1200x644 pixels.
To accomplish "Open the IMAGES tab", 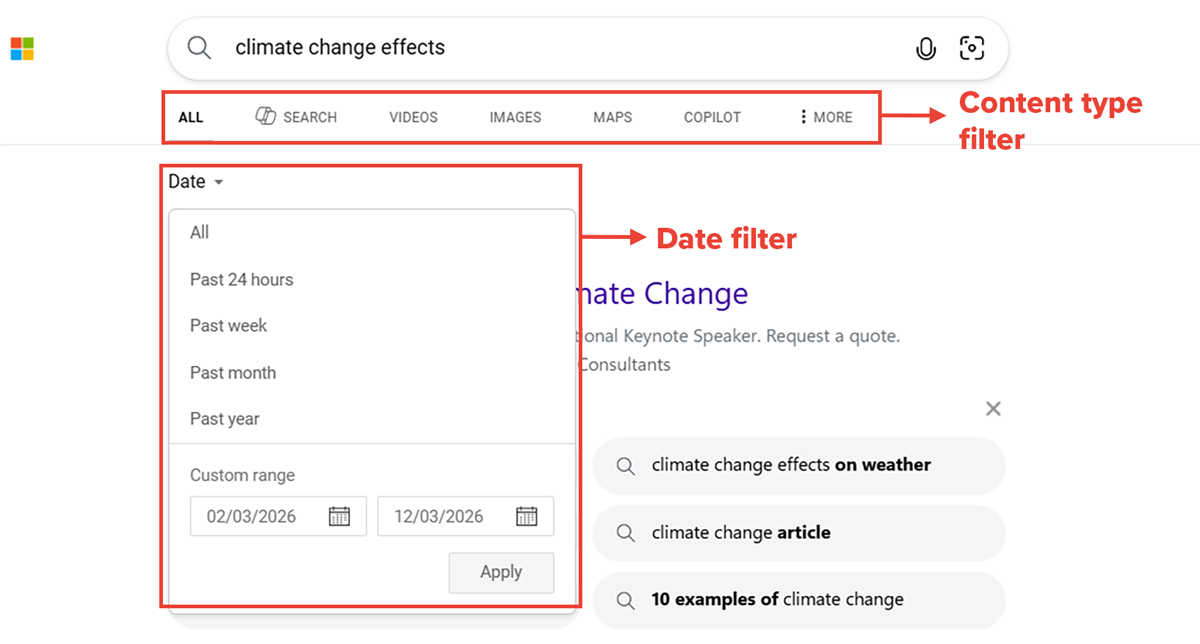I will click(x=515, y=117).
